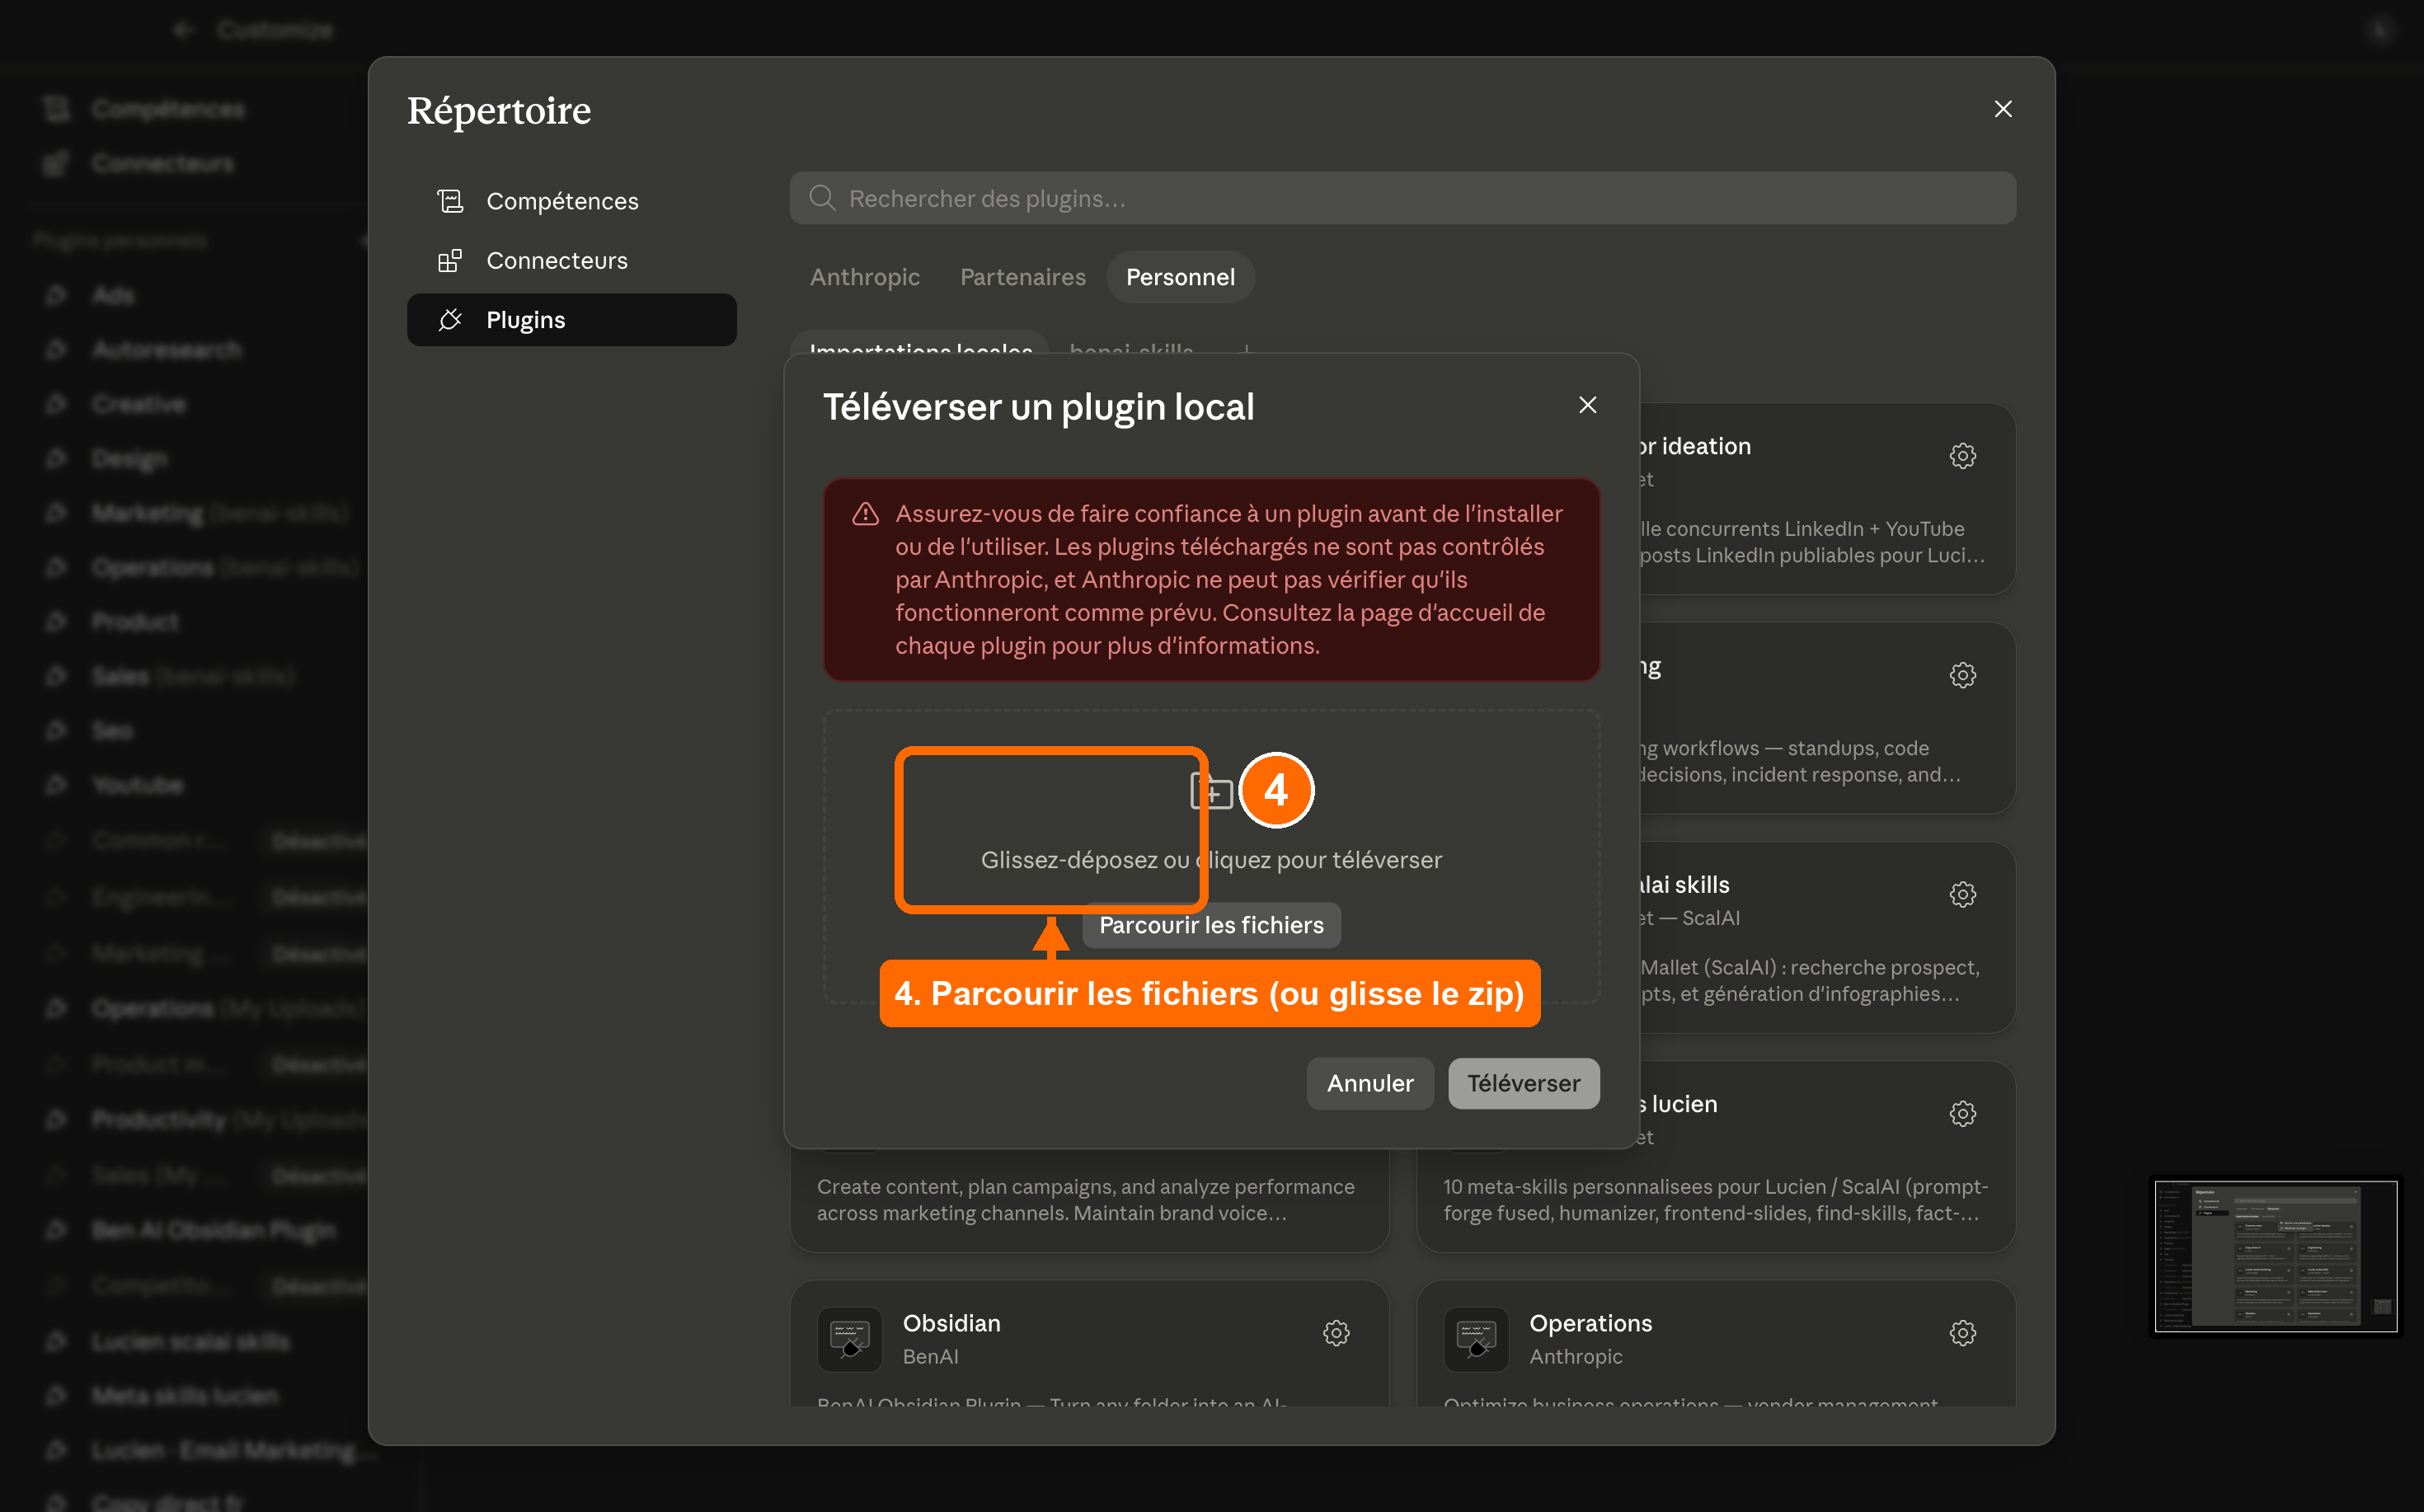Screen dimensions: 2424x1512
Task: Click the preview thumbnail in the corner
Action: pyautogui.click(x=2275, y=1256)
